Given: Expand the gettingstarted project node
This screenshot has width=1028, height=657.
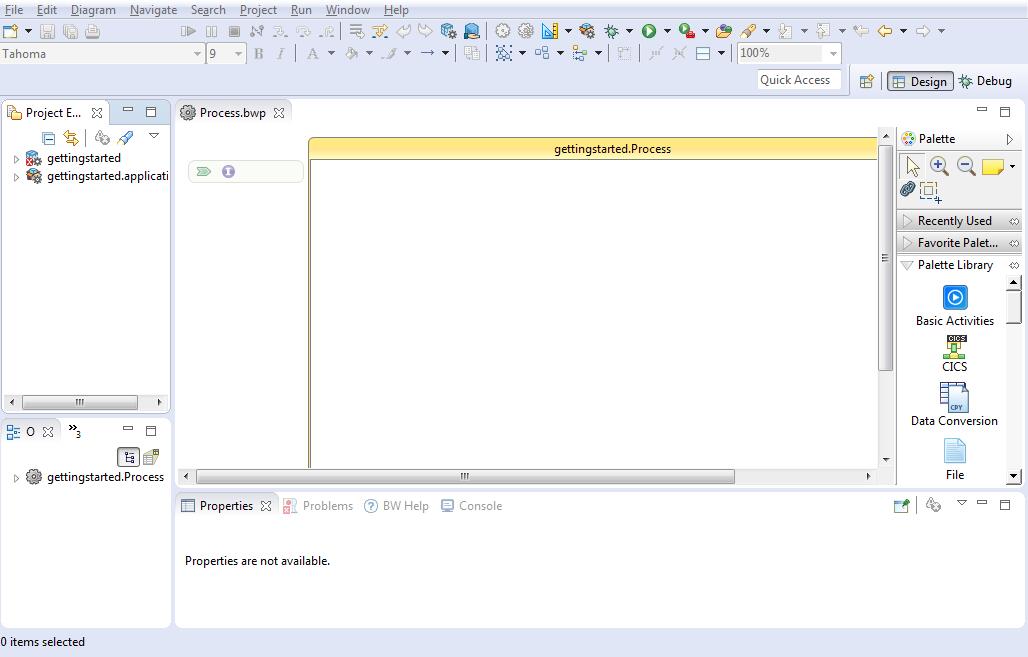Looking at the screenshot, I should pyautogui.click(x=16, y=157).
